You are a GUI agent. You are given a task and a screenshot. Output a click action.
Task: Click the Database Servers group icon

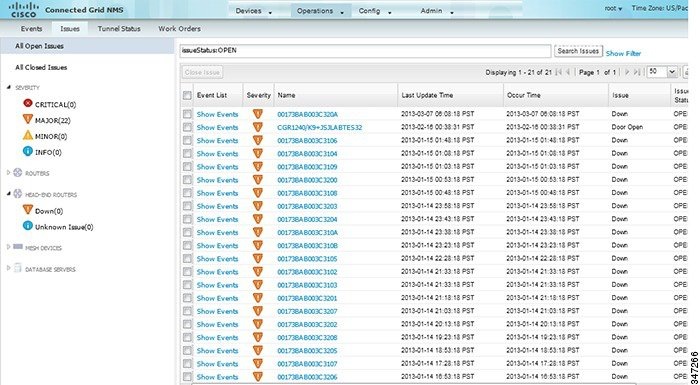click(17, 268)
